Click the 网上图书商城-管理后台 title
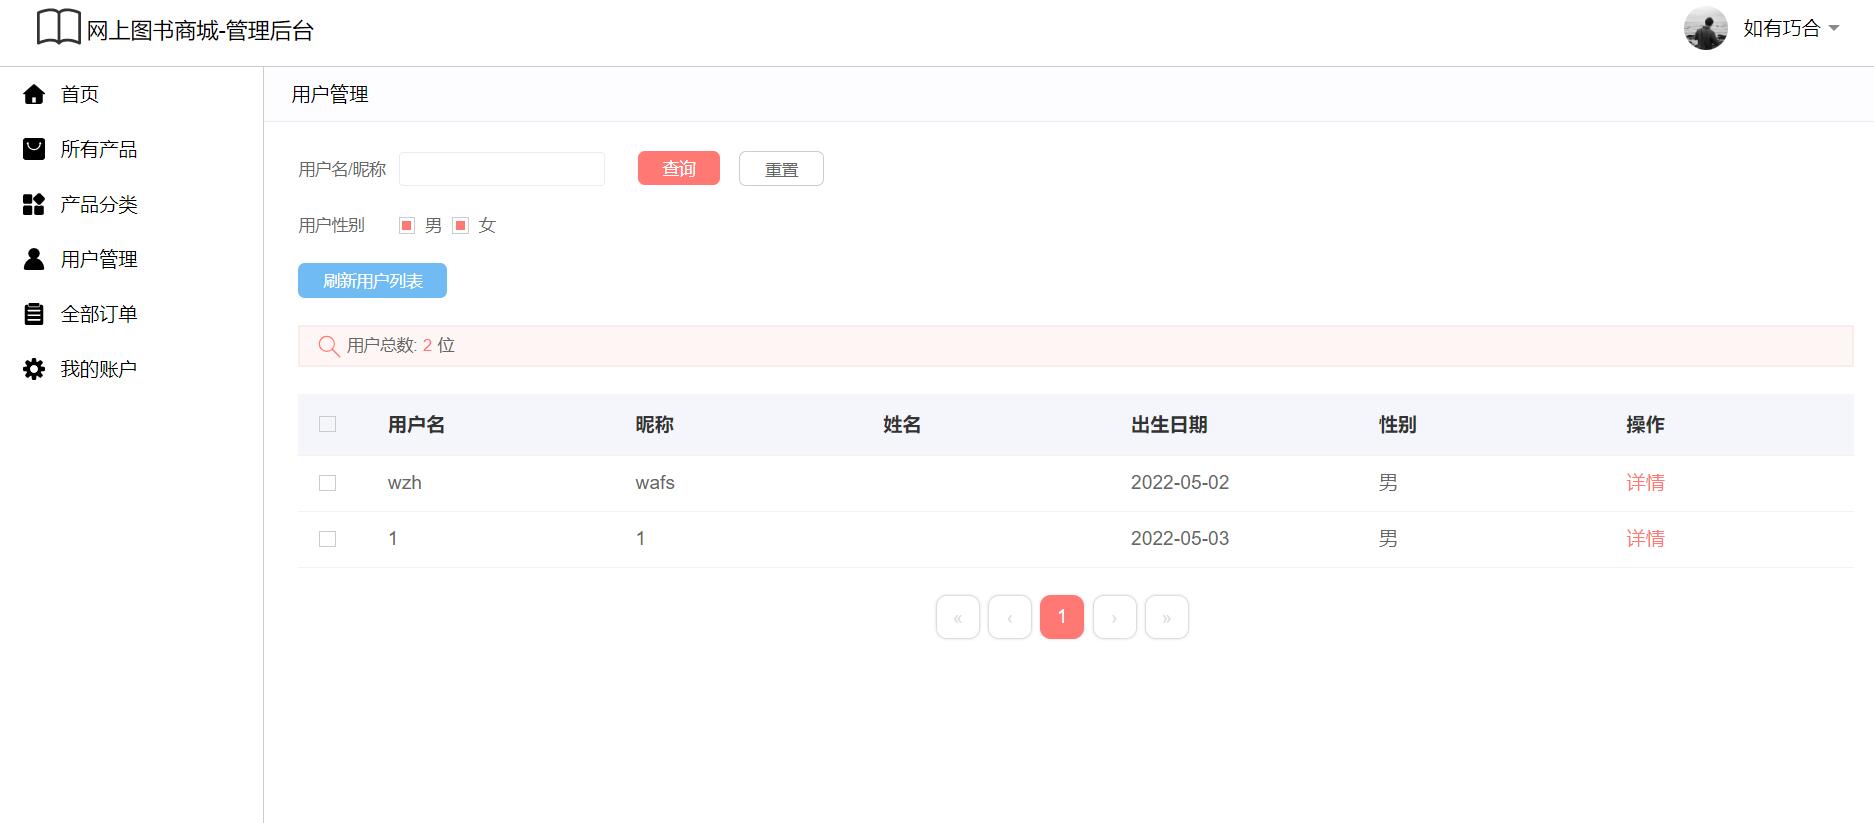This screenshot has height=823, width=1874. (x=200, y=31)
